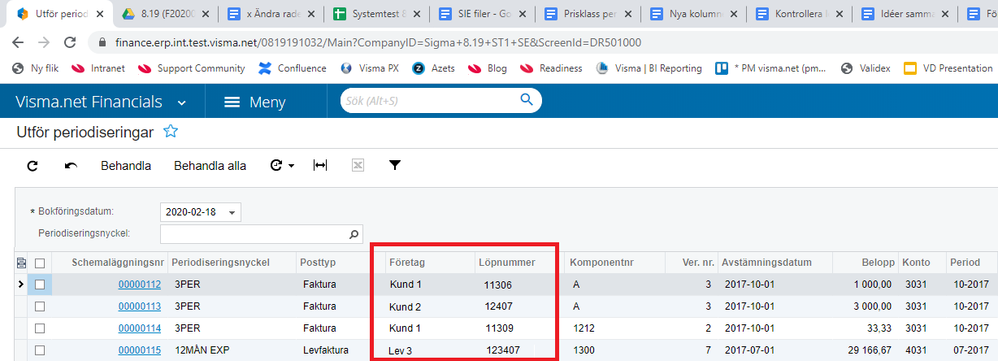This screenshot has width=998, height=361.
Task: Select the 33,33 amount cell
Action: pyautogui.click(x=880, y=329)
